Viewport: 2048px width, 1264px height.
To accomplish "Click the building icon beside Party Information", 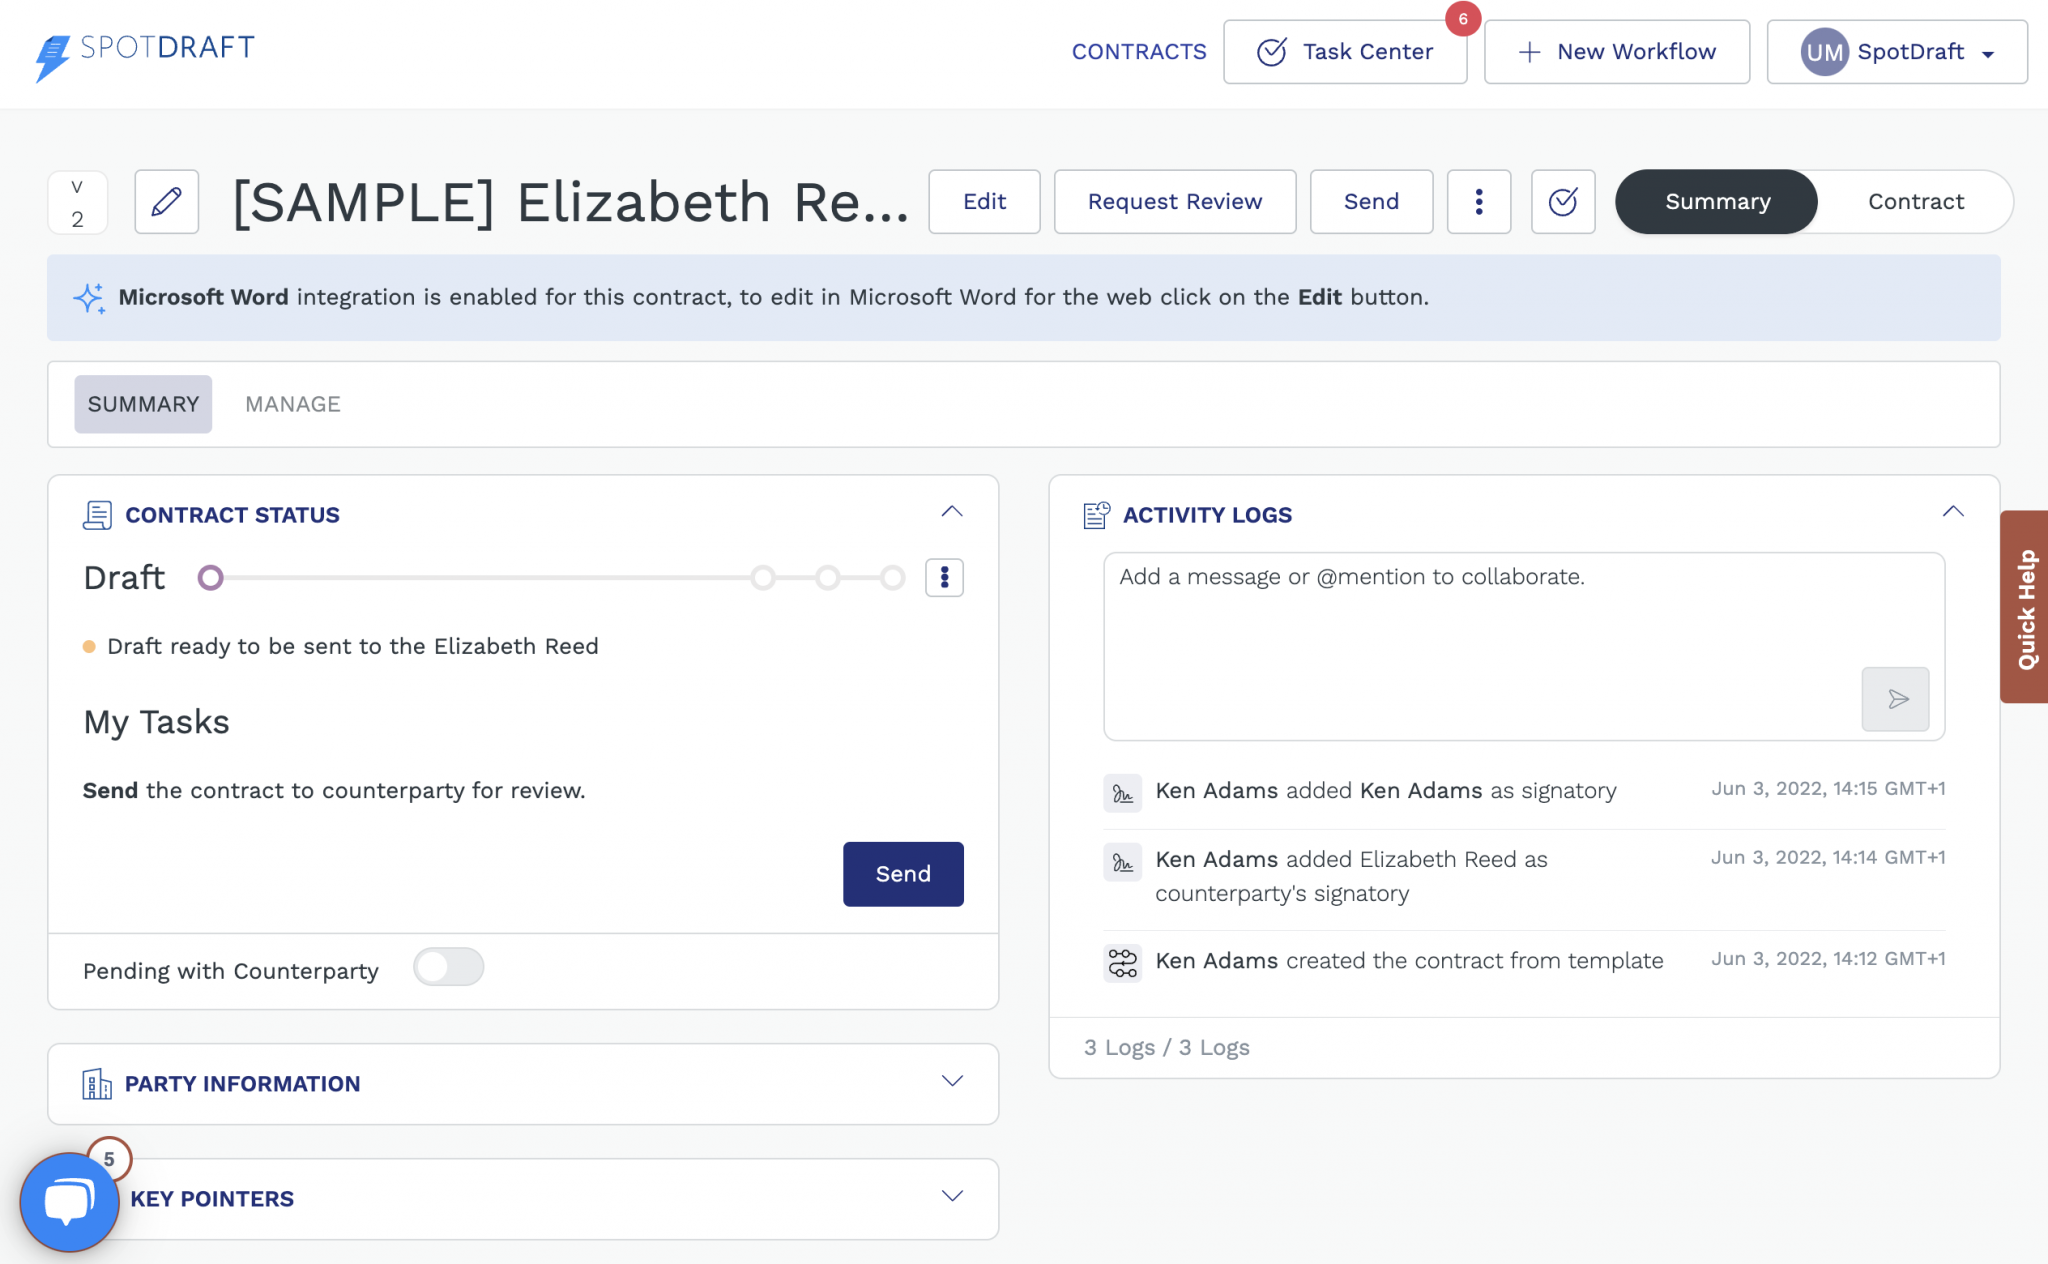I will pos(97,1084).
